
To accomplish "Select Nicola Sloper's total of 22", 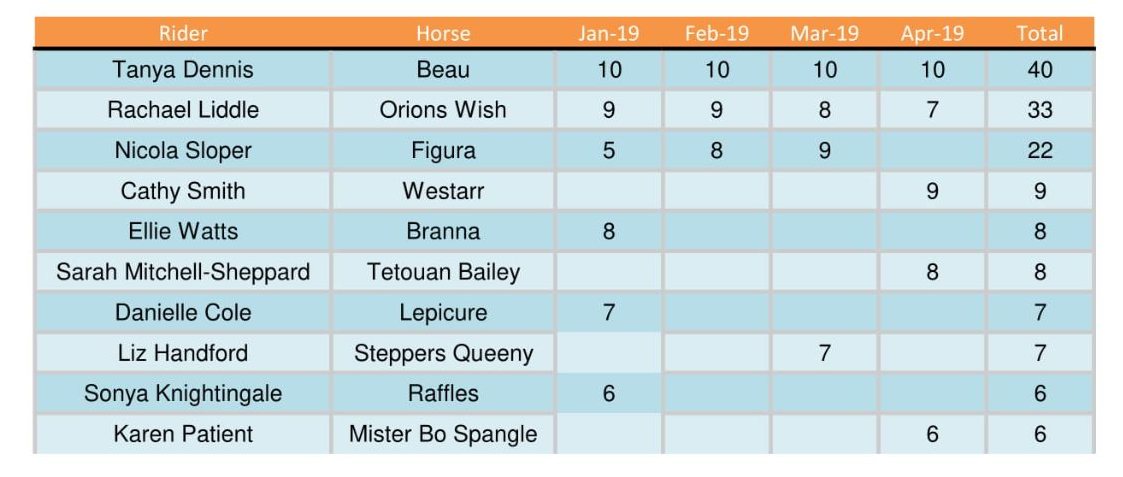I will click(1040, 150).
